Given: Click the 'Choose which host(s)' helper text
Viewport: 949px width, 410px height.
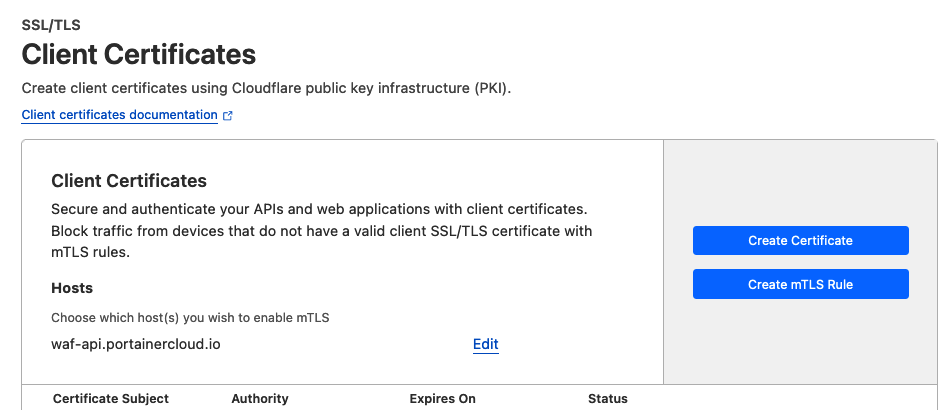Looking at the screenshot, I should tap(190, 317).
